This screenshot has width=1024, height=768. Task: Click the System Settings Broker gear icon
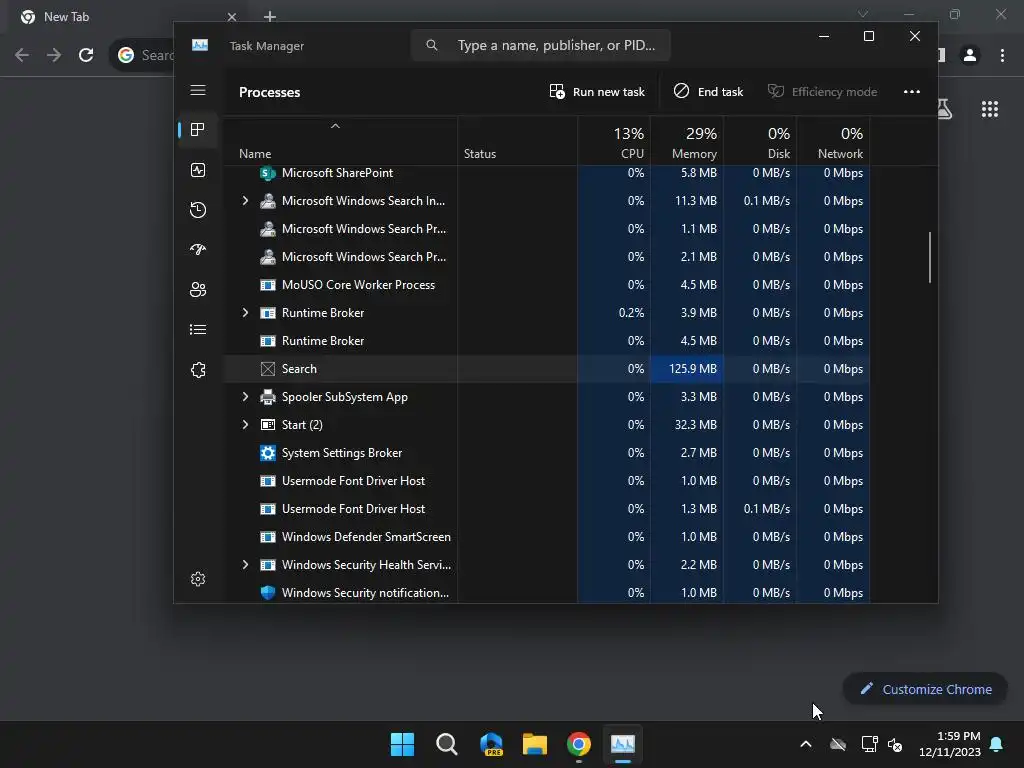pos(268,453)
